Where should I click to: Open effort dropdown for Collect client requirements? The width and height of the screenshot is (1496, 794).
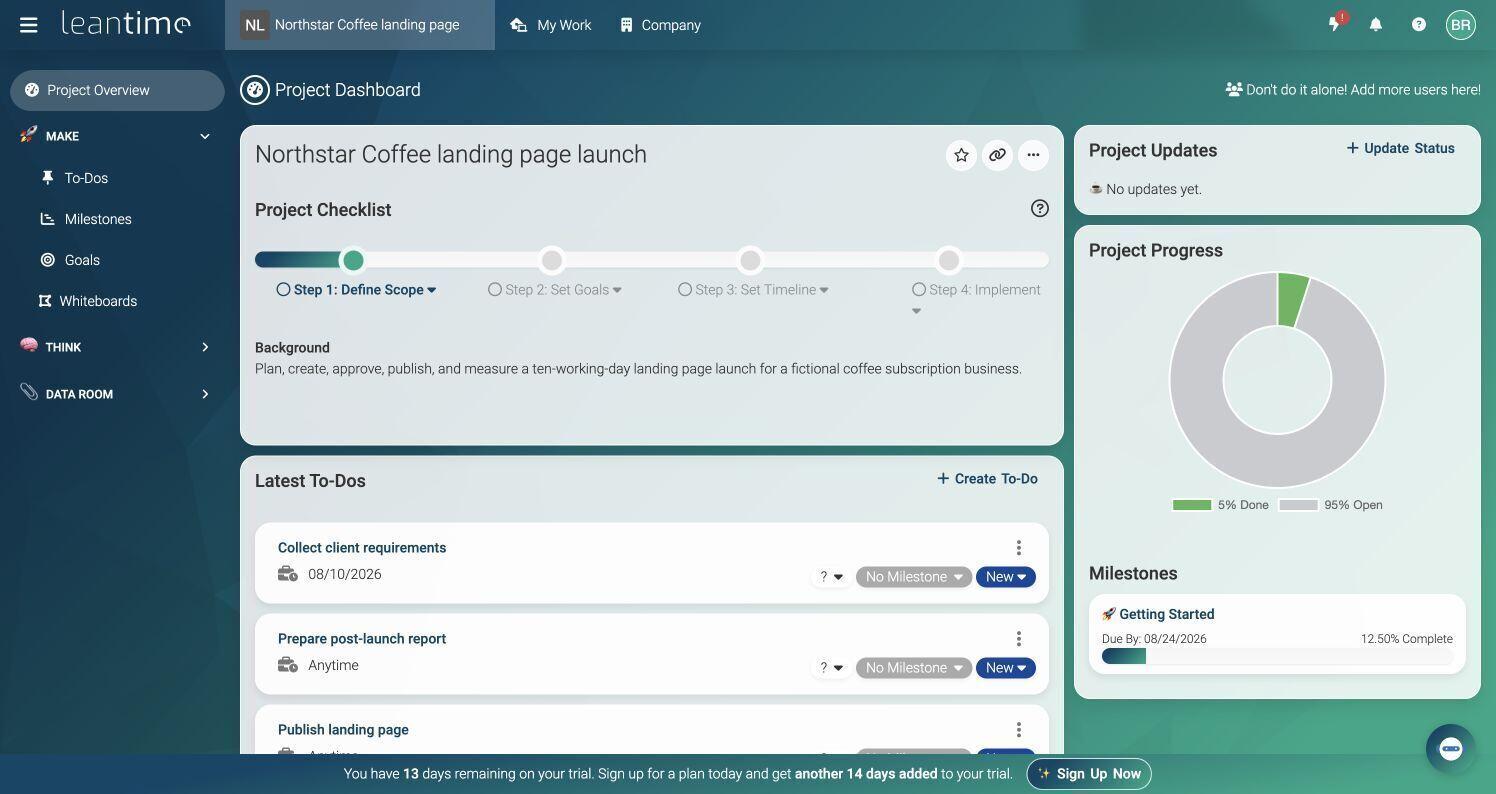[x=831, y=577]
